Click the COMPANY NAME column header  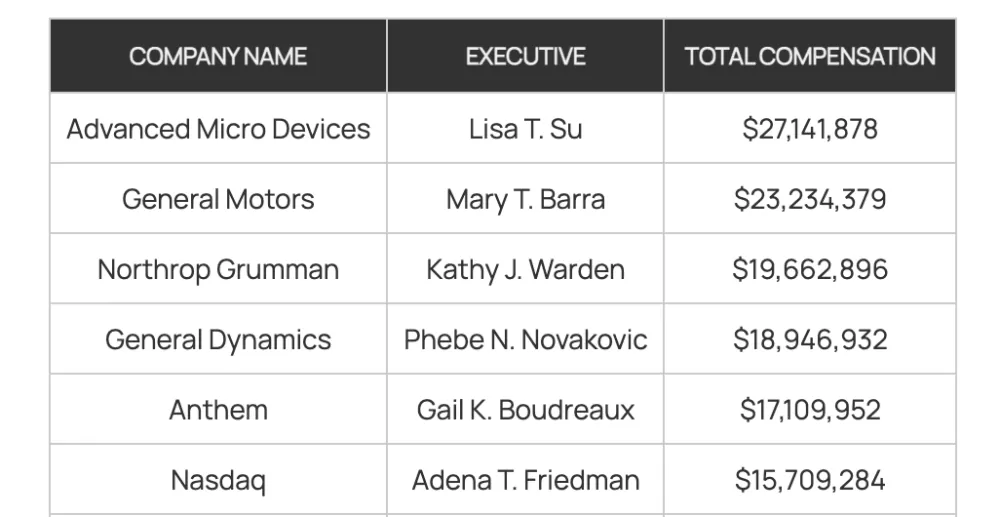coord(218,56)
